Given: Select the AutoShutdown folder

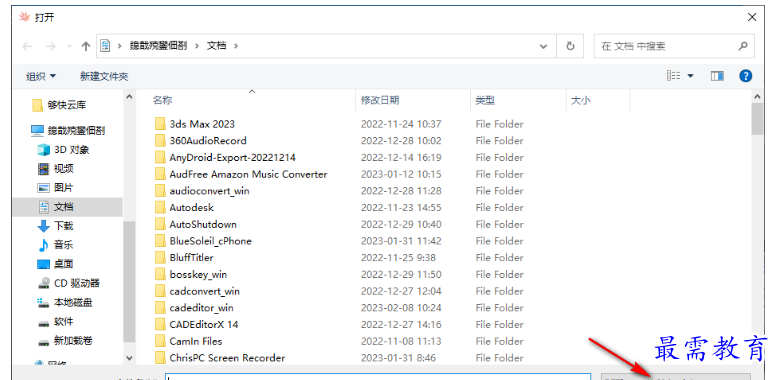Looking at the screenshot, I should pyautogui.click(x=203, y=224).
